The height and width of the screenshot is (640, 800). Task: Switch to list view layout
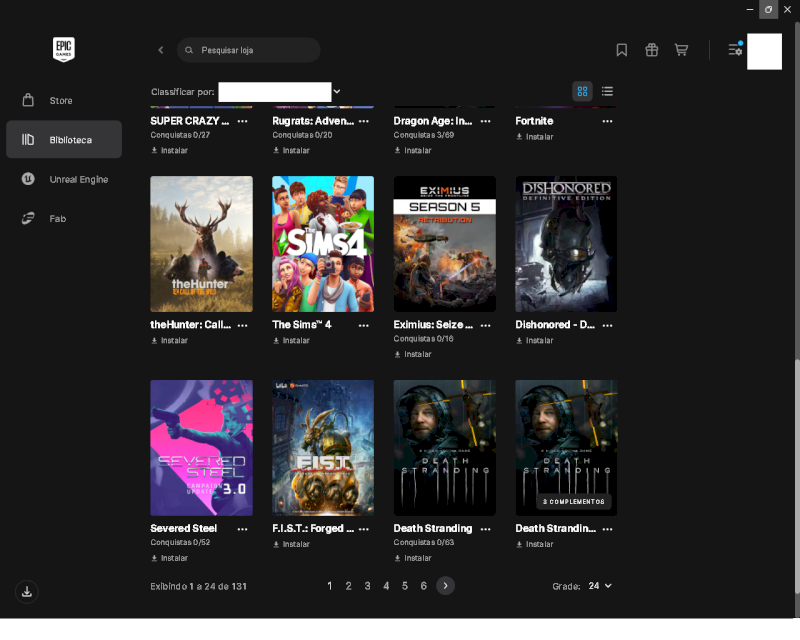pyautogui.click(x=607, y=91)
